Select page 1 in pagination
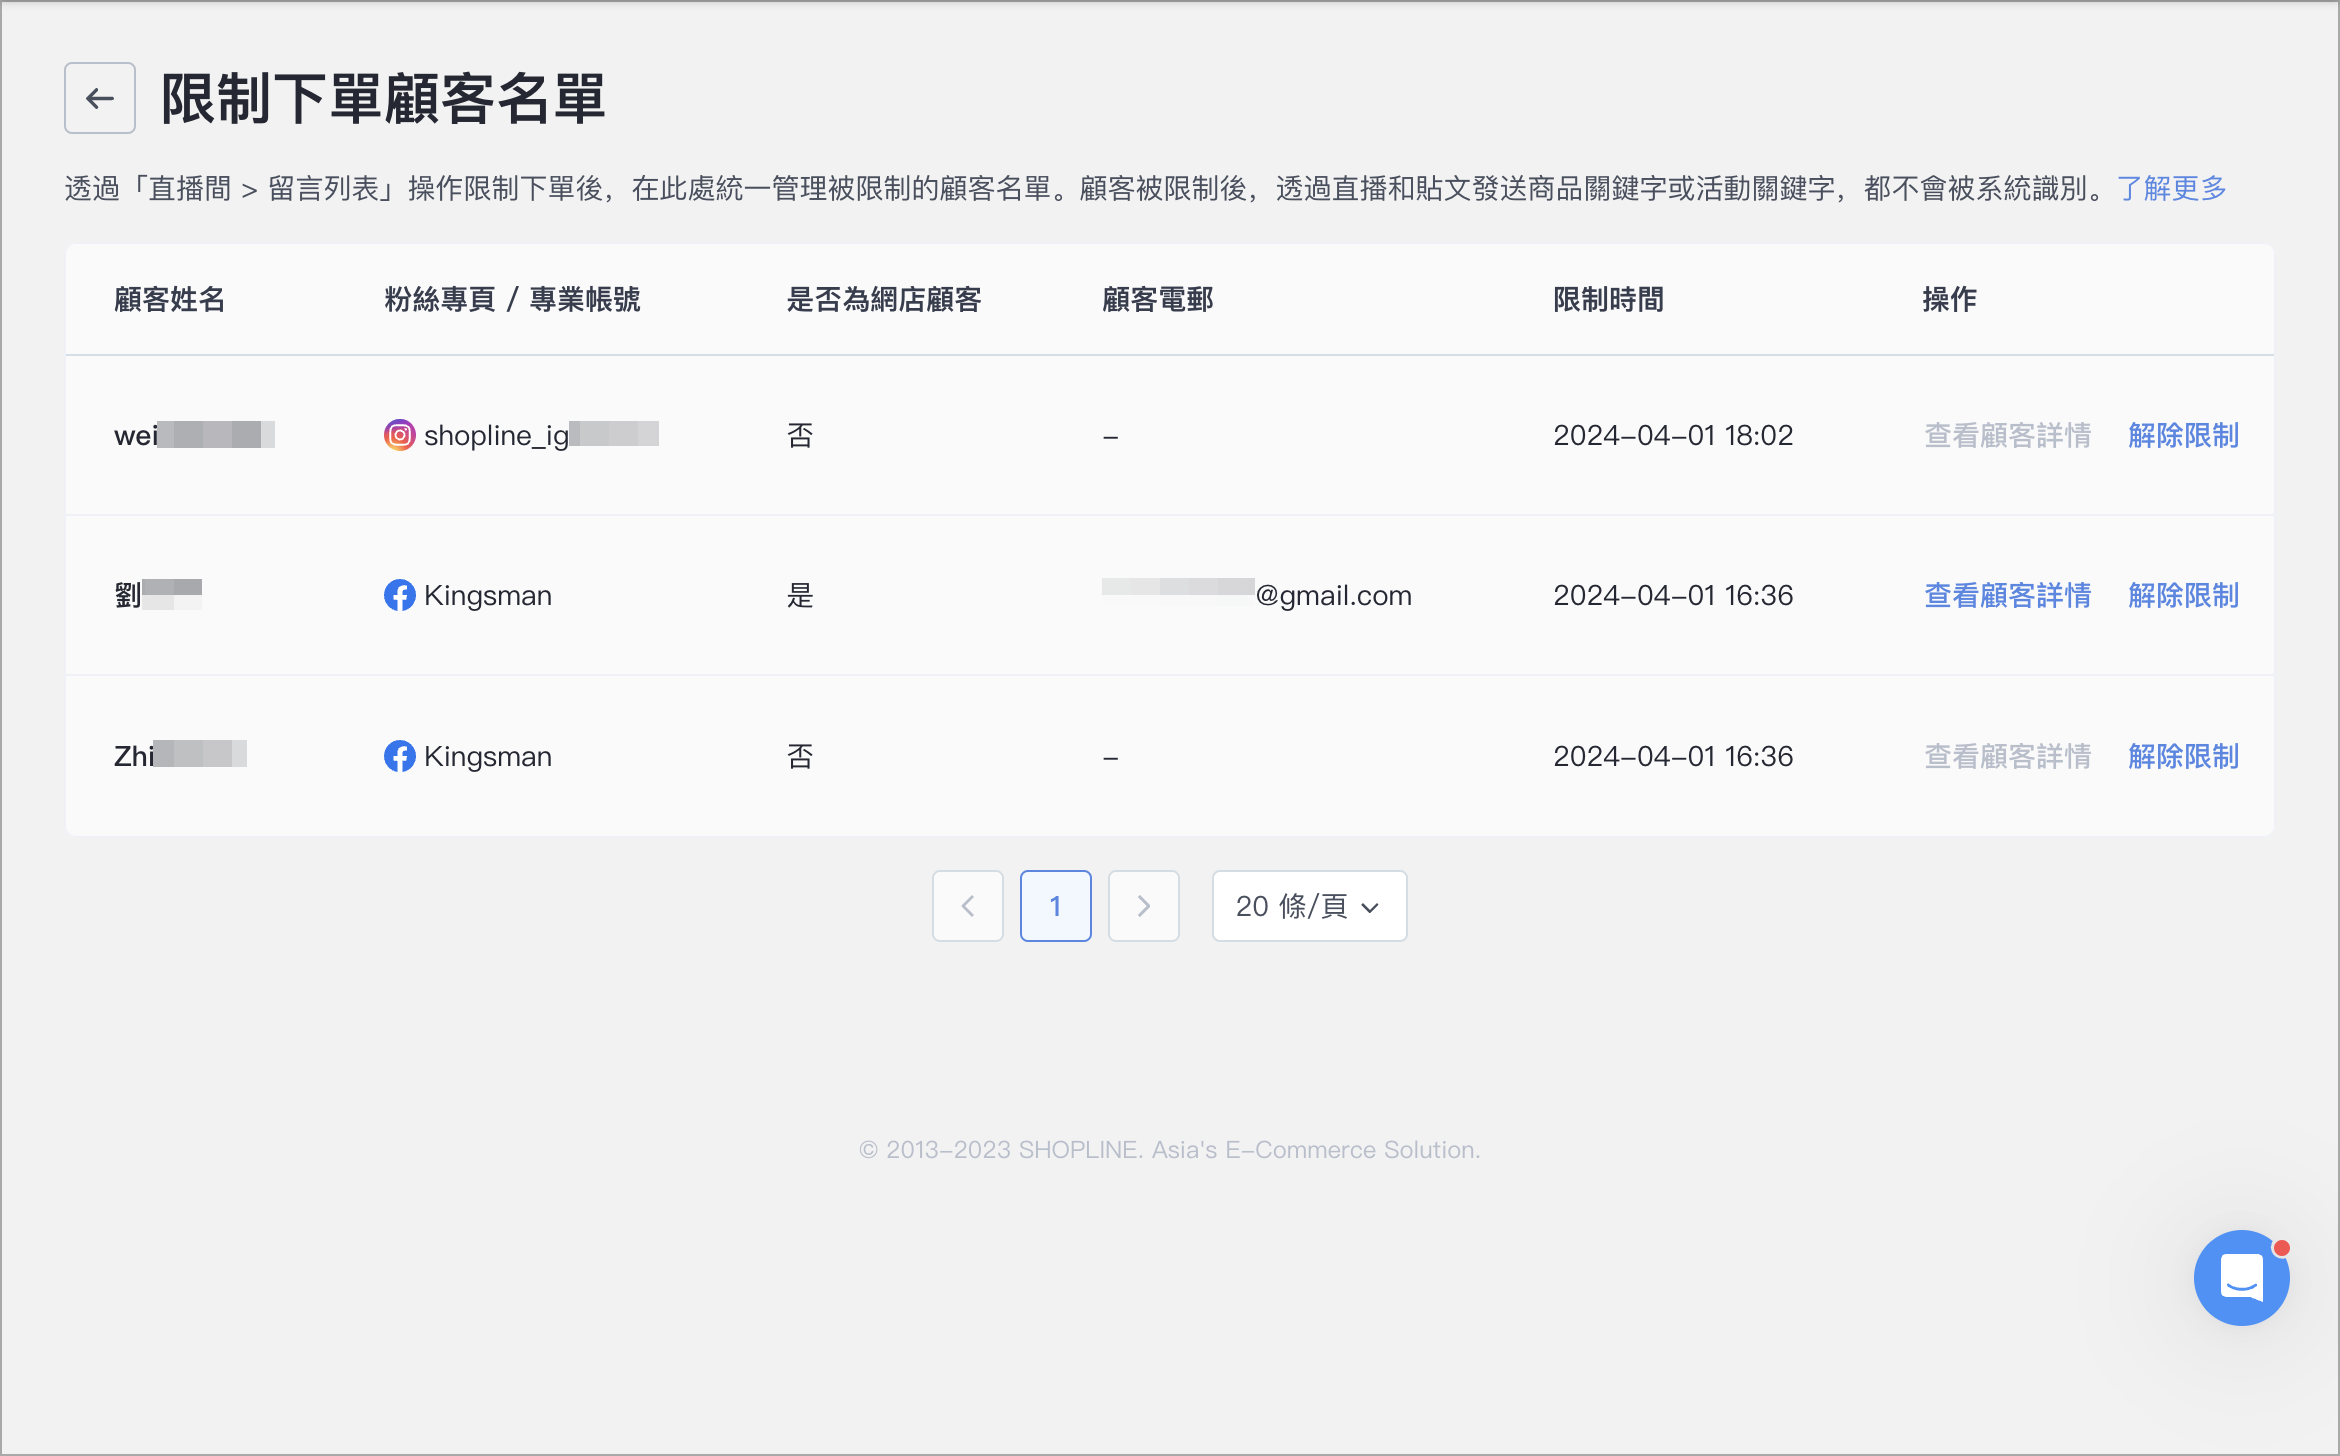The width and height of the screenshot is (2340, 1456). [1056, 906]
